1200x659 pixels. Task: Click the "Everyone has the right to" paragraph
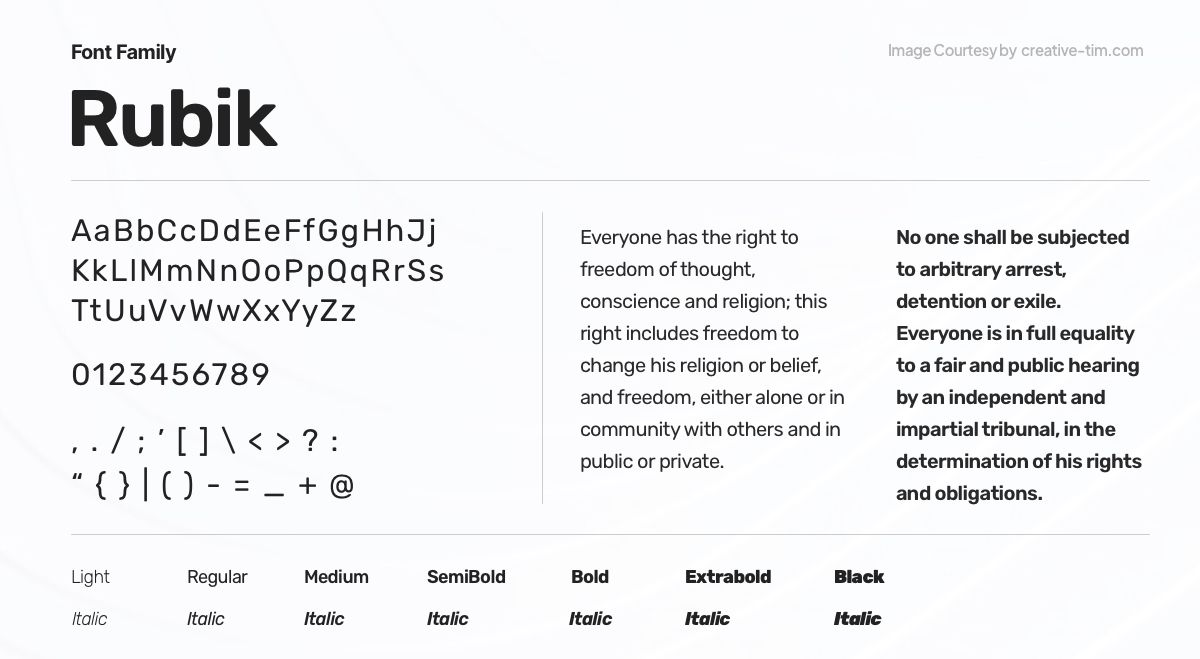[x=712, y=349]
